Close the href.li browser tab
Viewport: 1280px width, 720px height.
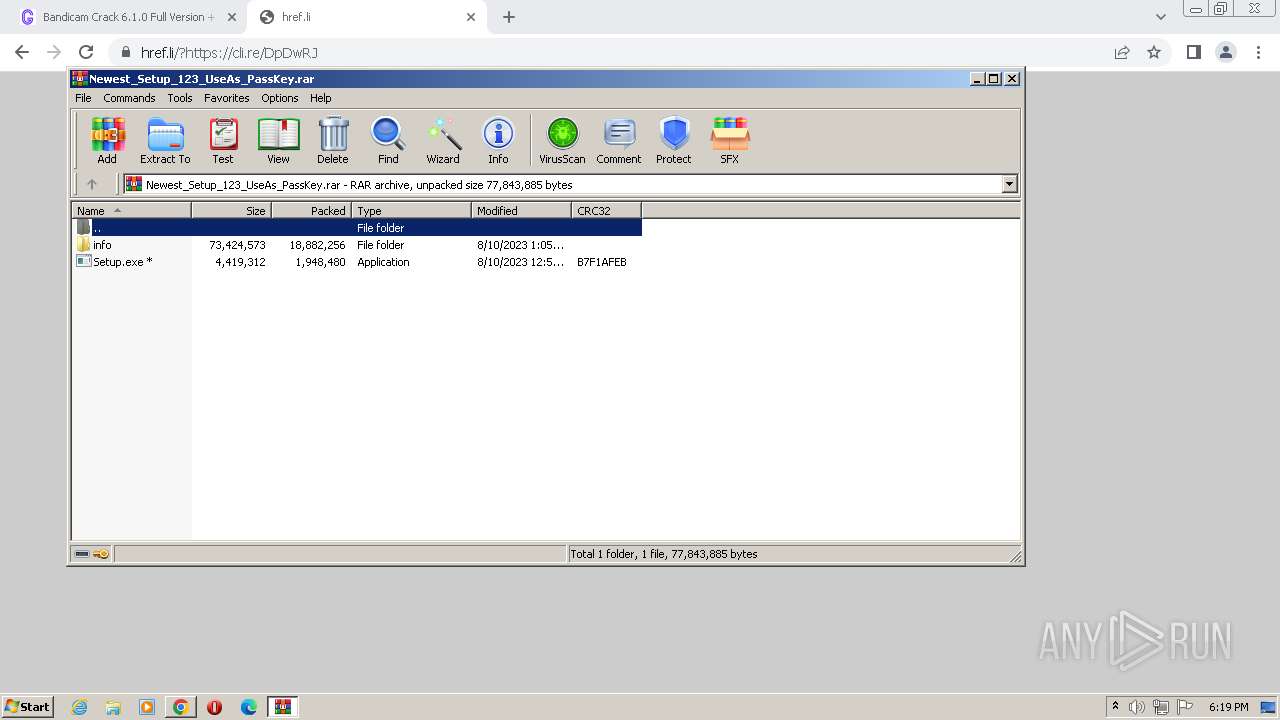[x=471, y=17]
